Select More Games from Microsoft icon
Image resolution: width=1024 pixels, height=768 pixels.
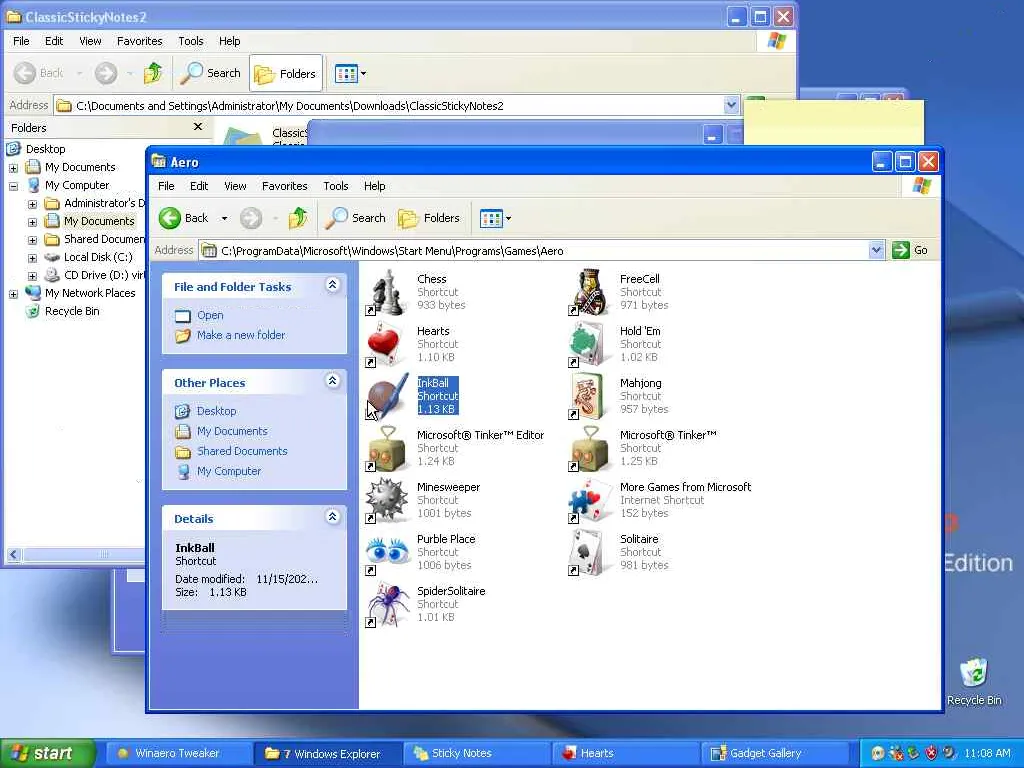[590, 501]
